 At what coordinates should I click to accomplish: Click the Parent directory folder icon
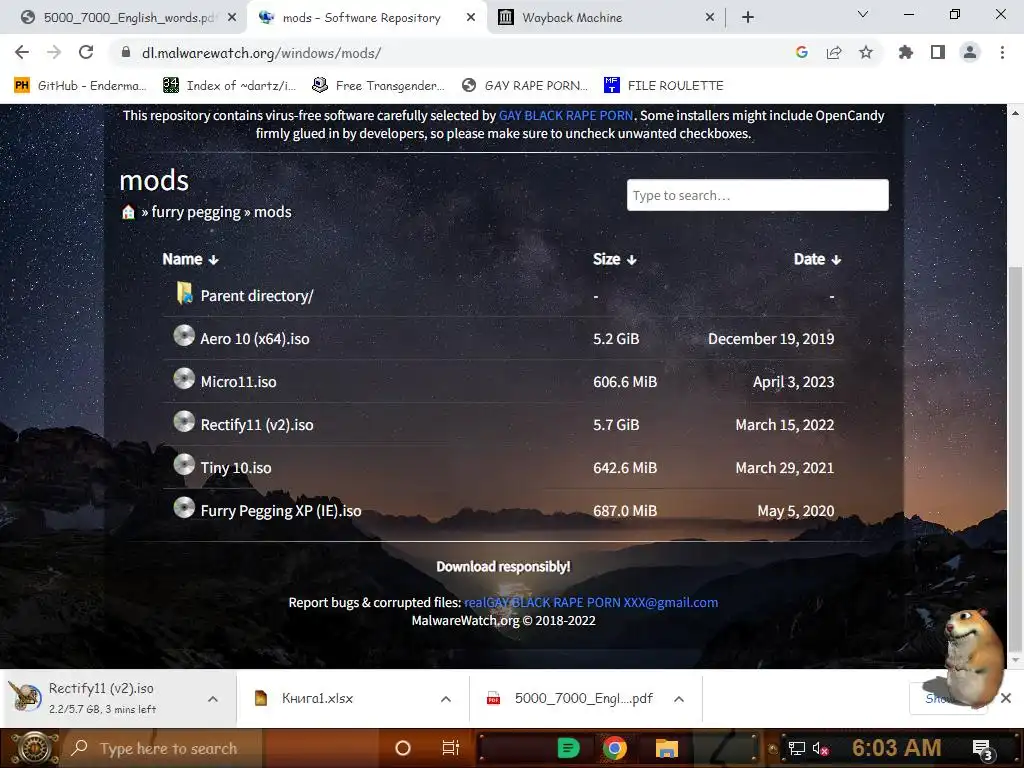(184, 294)
